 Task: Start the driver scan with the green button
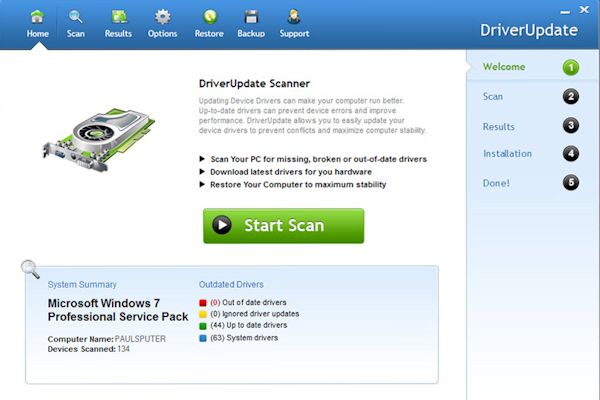click(x=284, y=226)
